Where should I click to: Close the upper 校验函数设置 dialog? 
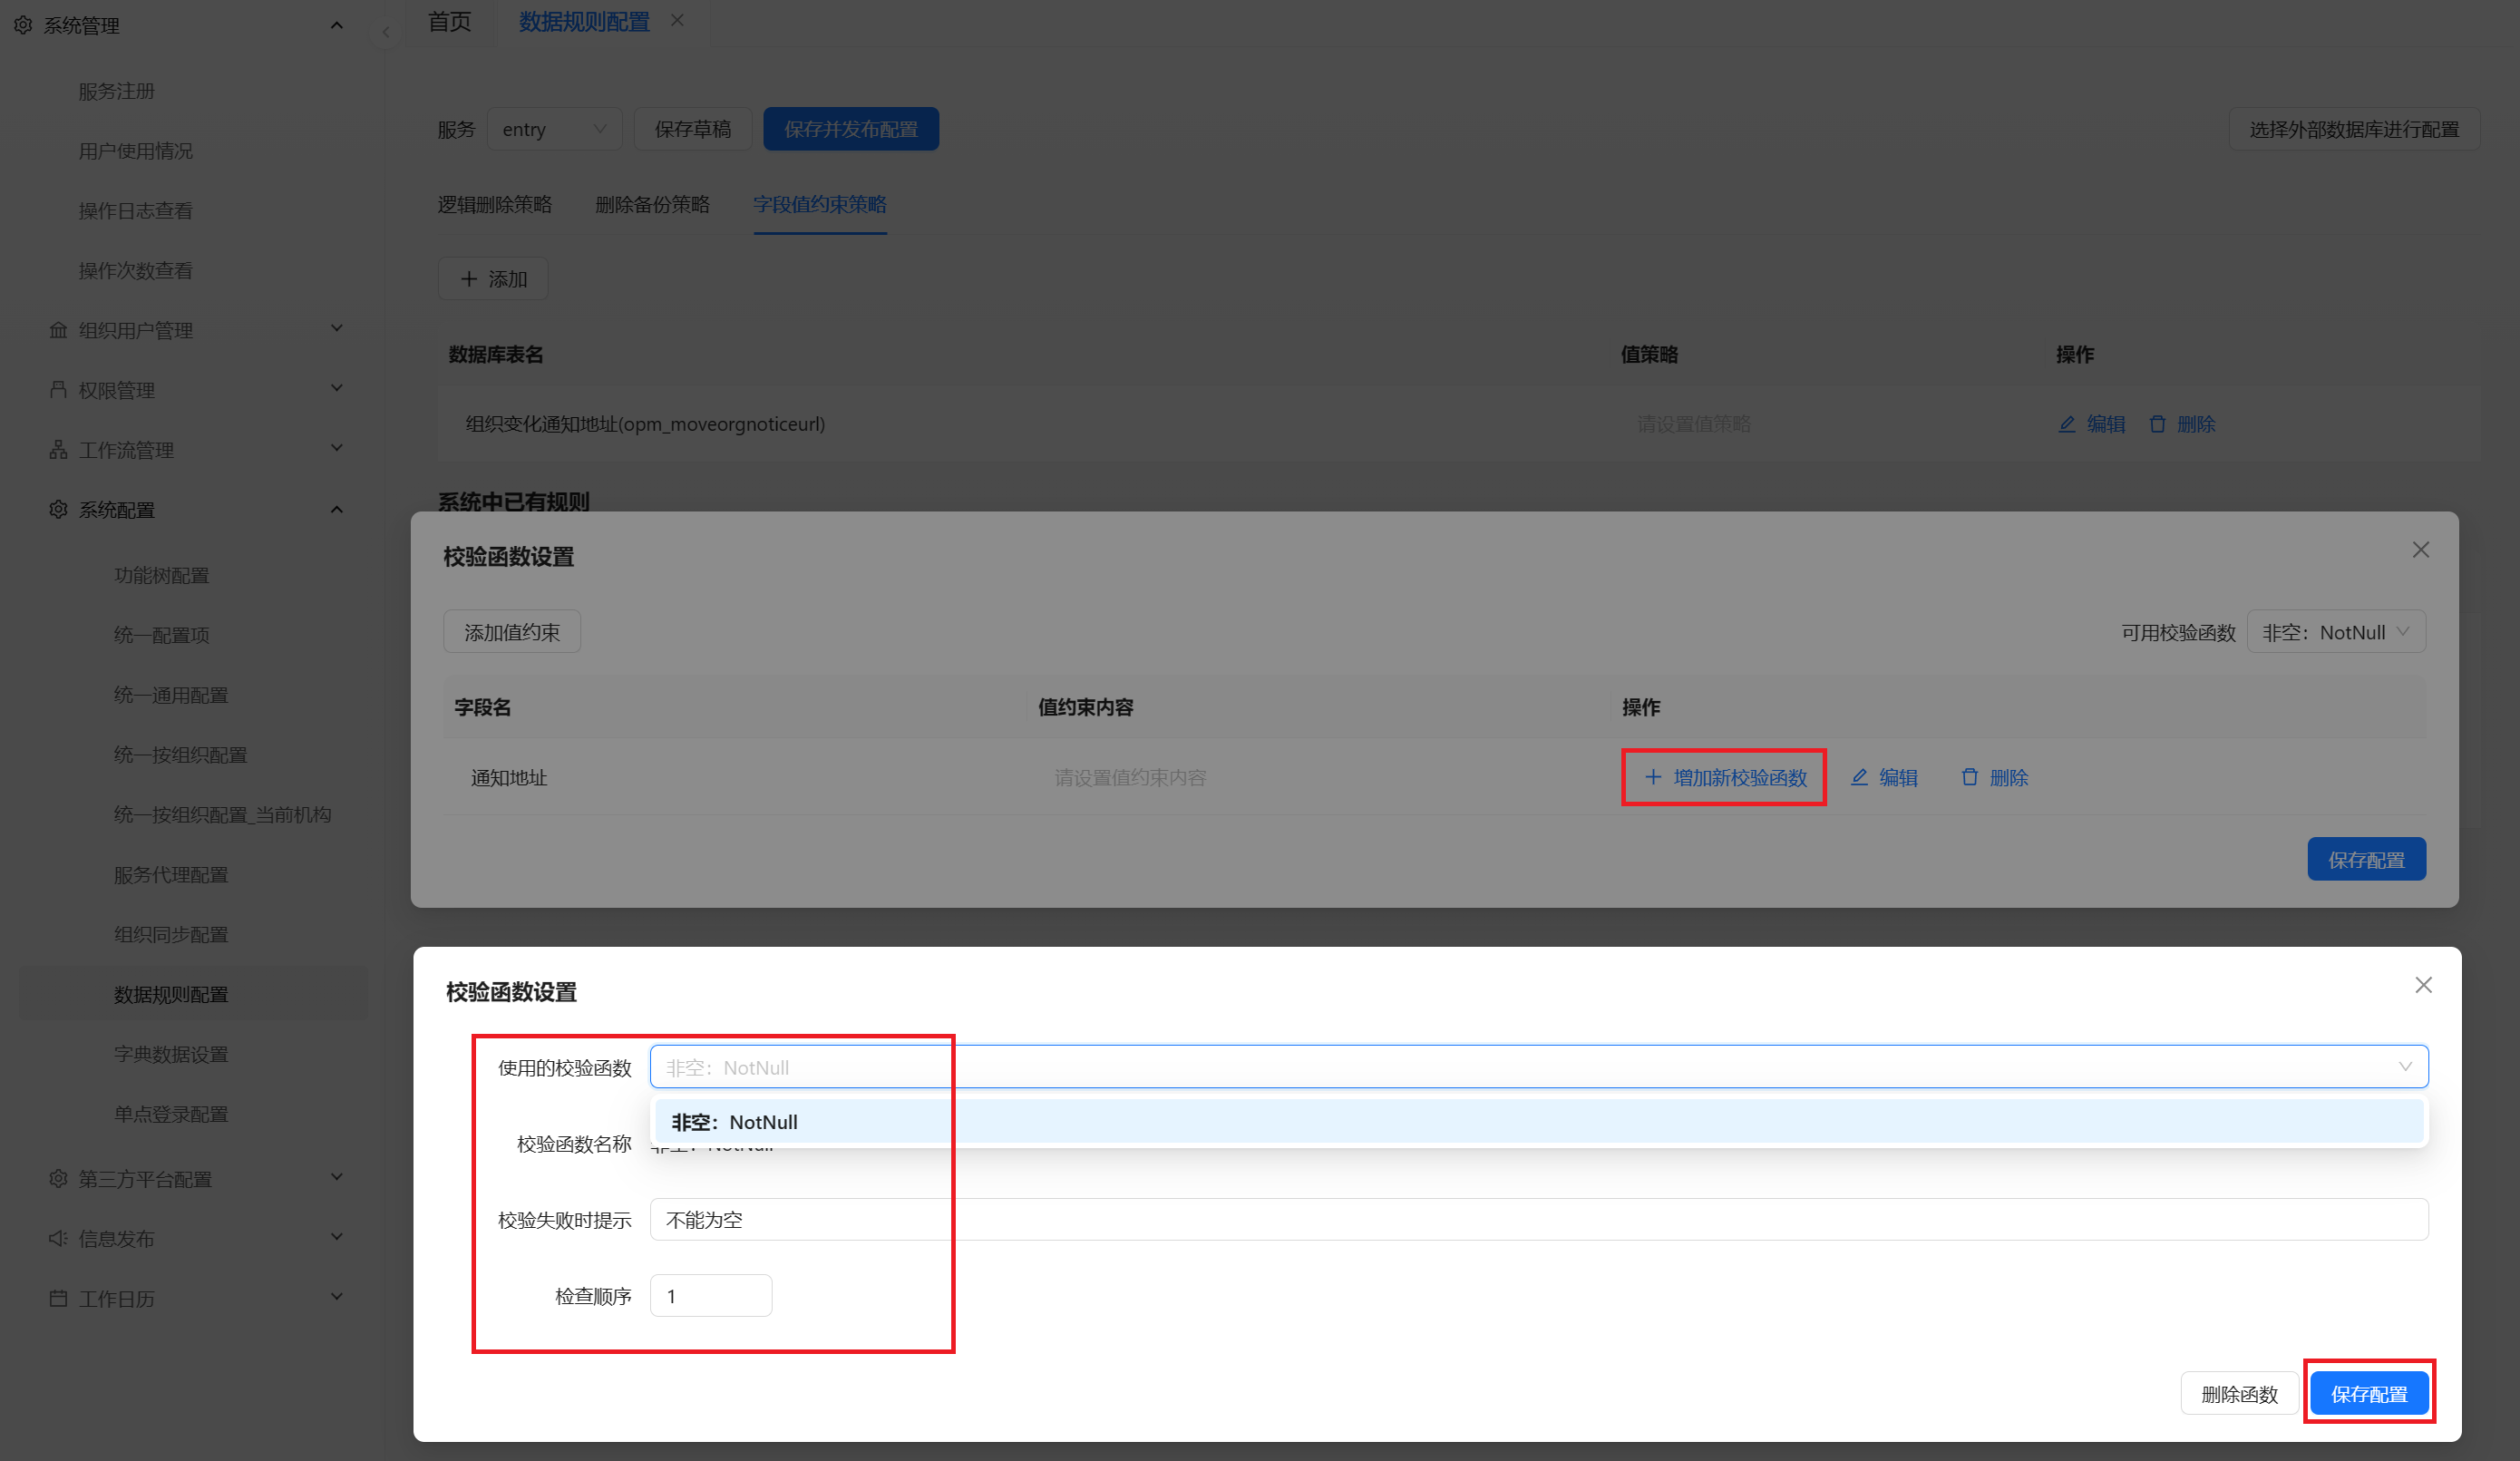tap(2420, 550)
